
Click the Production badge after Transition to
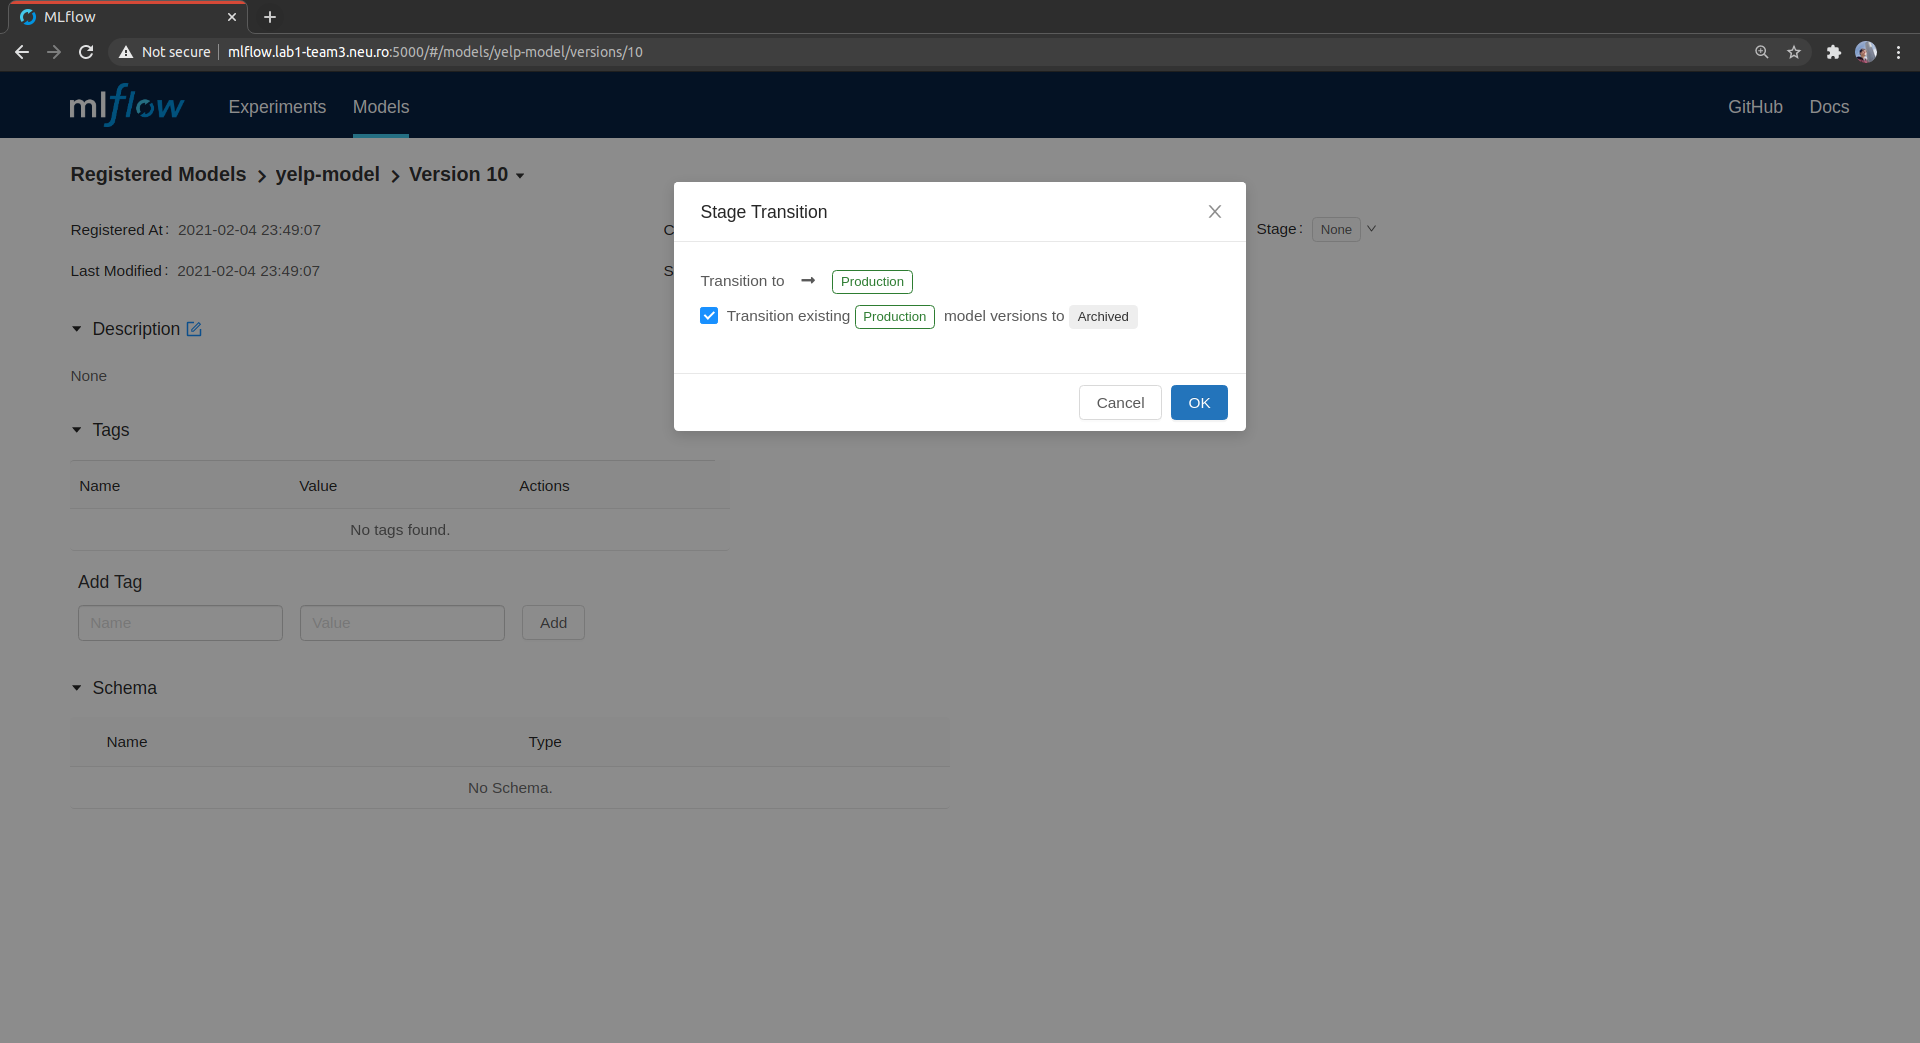[x=872, y=282]
